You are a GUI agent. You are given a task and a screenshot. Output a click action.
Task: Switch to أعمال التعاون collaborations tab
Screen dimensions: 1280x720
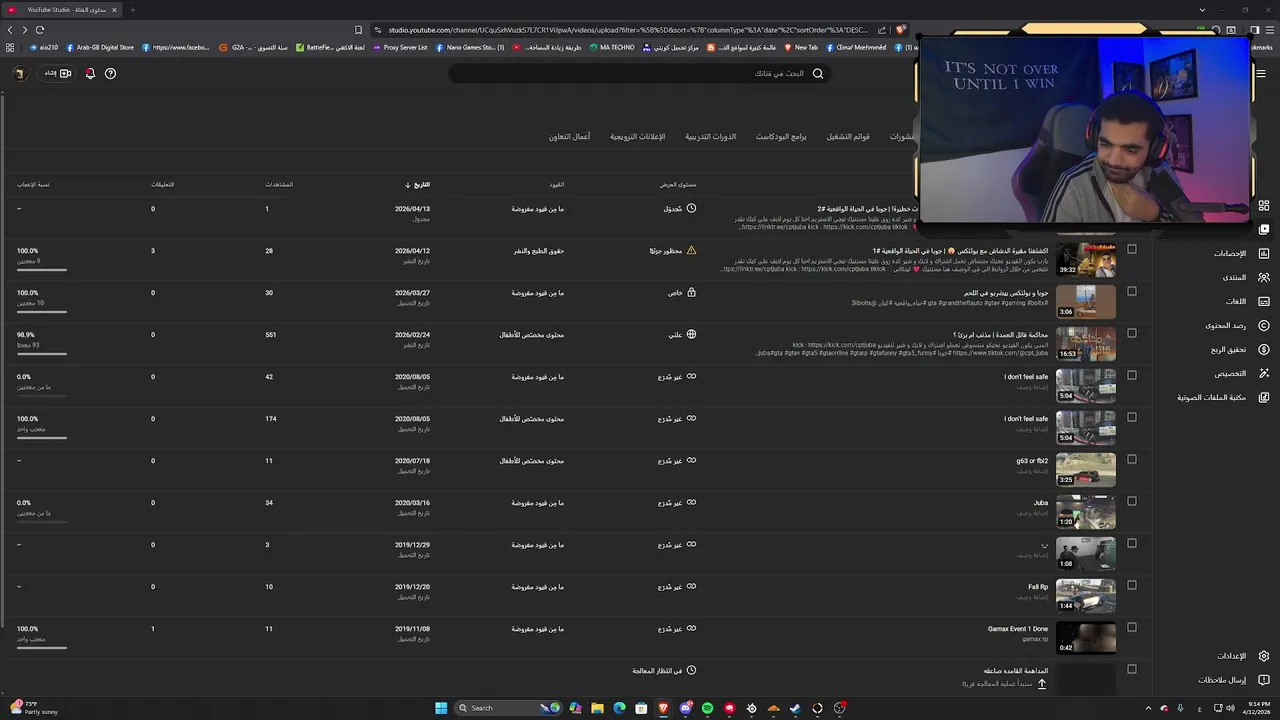[x=569, y=136]
